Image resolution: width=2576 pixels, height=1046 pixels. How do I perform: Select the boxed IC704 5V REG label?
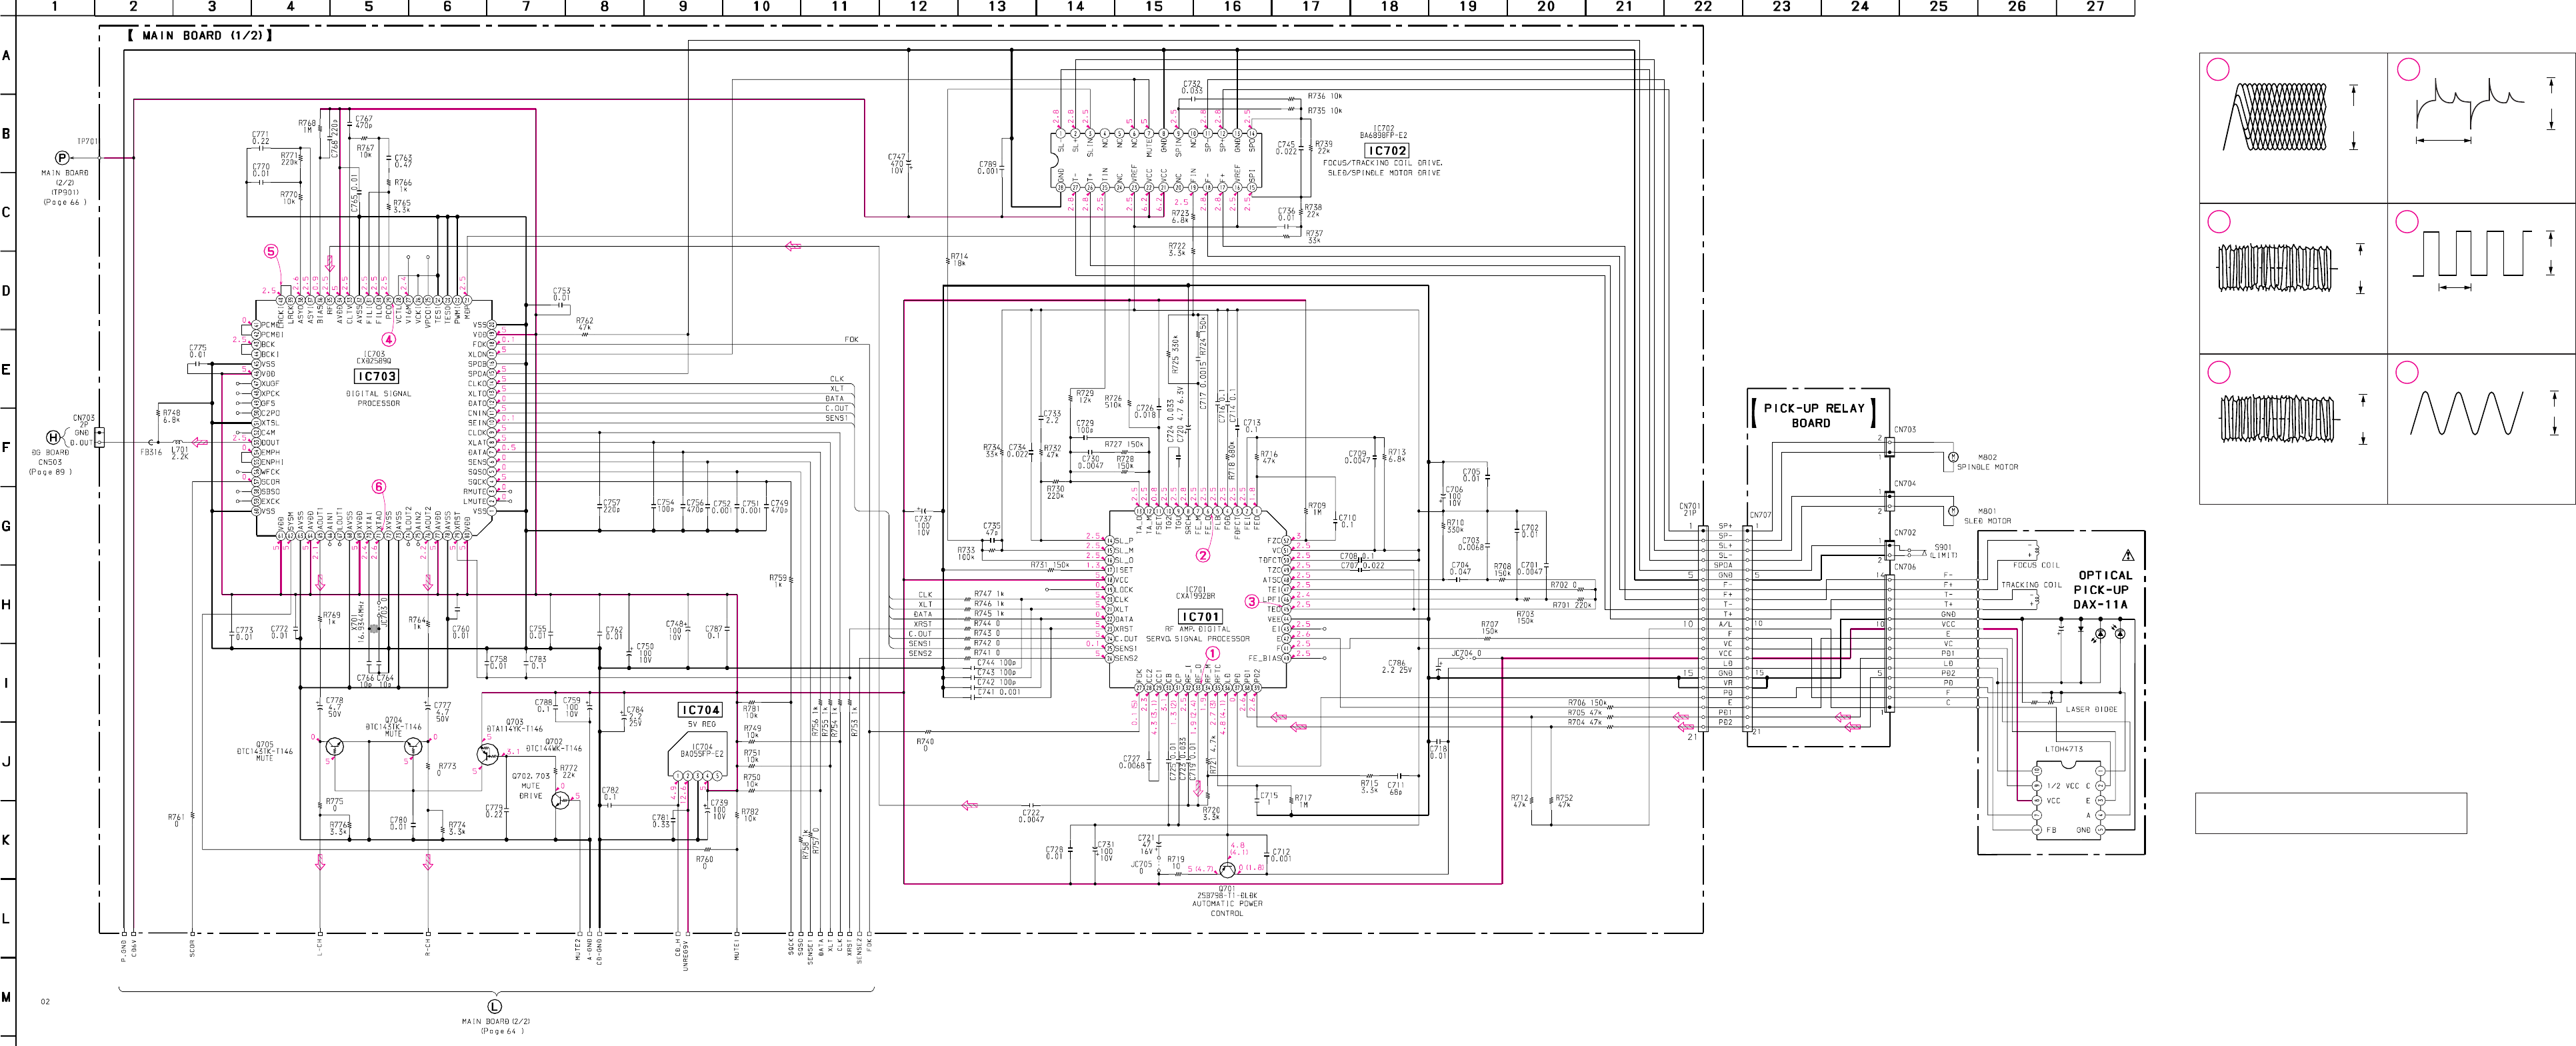[700, 710]
